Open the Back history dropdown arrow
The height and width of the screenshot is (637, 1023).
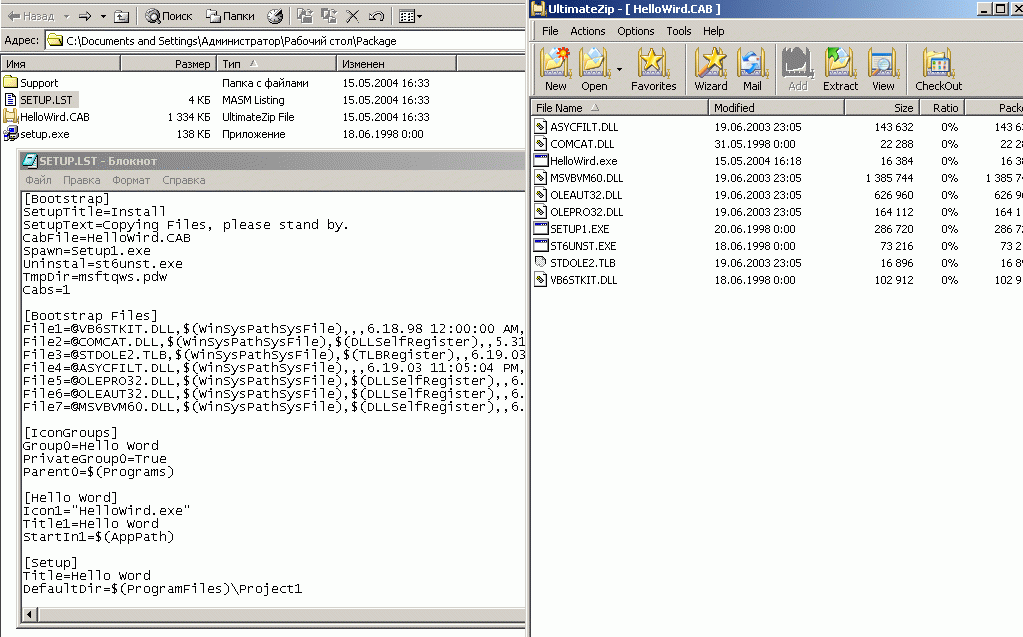click(67, 16)
